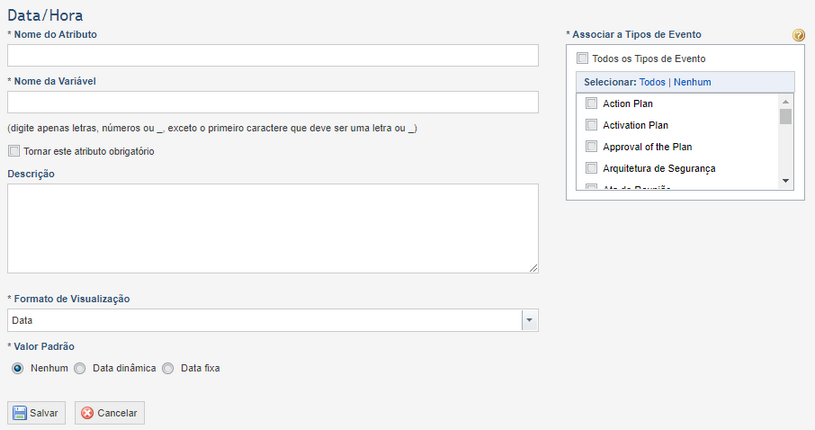Select the Data fixa radio option
815x430 pixels.
[x=168, y=368]
